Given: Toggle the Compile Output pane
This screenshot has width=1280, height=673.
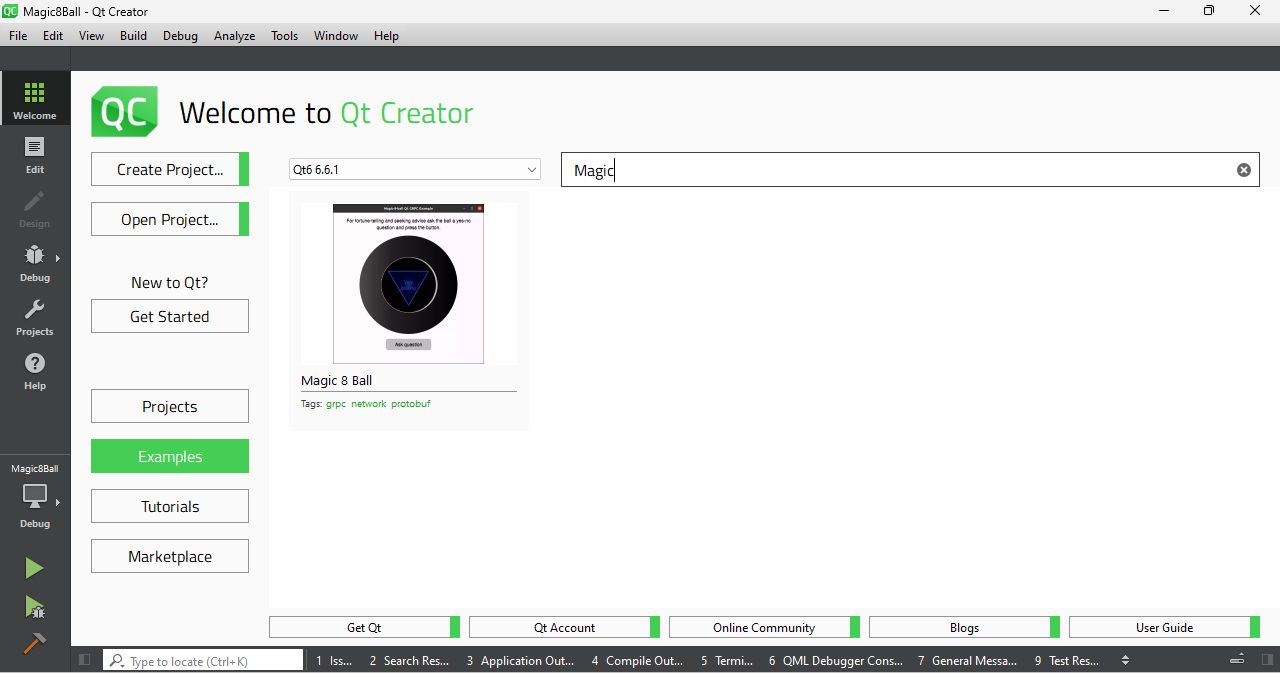Looking at the screenshot, I should [637, 660].
